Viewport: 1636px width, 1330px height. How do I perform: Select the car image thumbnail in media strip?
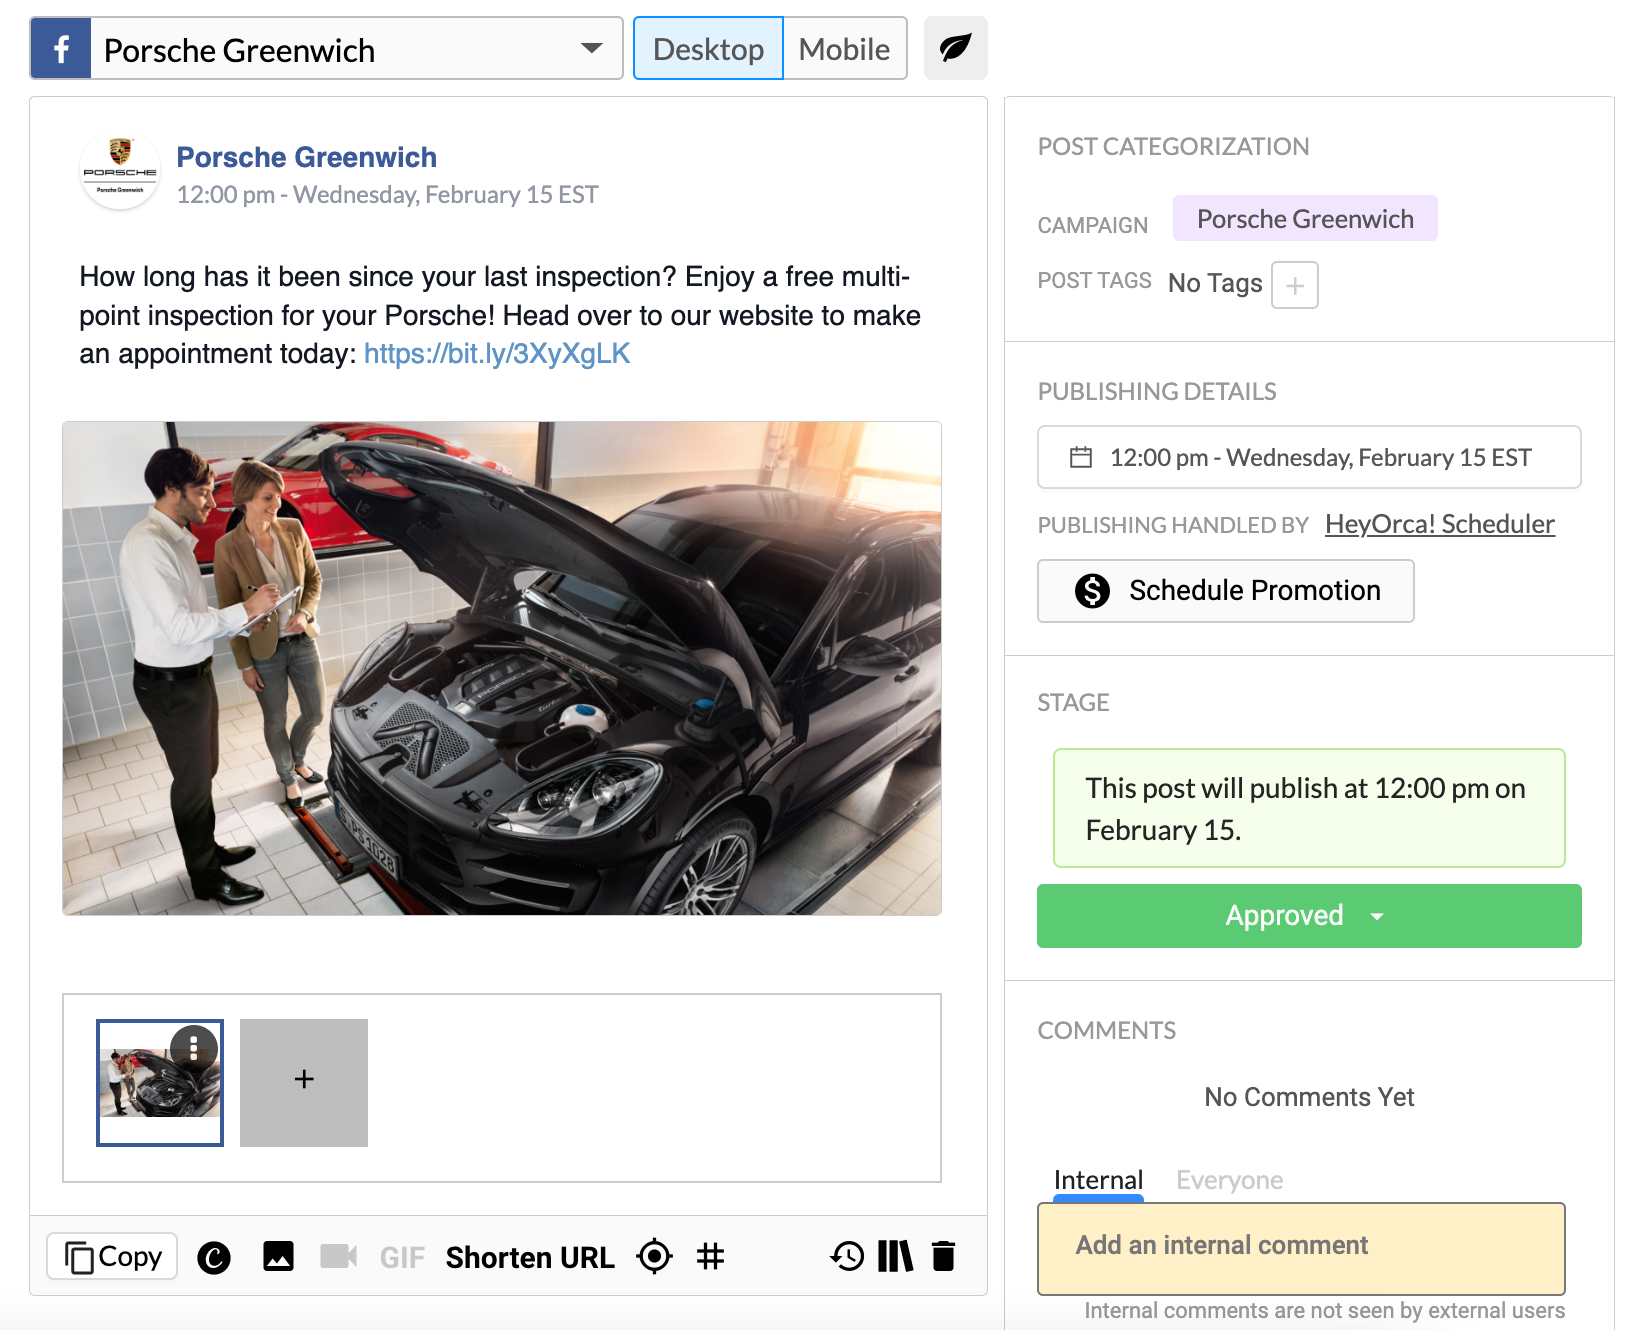click(160, 1083)
